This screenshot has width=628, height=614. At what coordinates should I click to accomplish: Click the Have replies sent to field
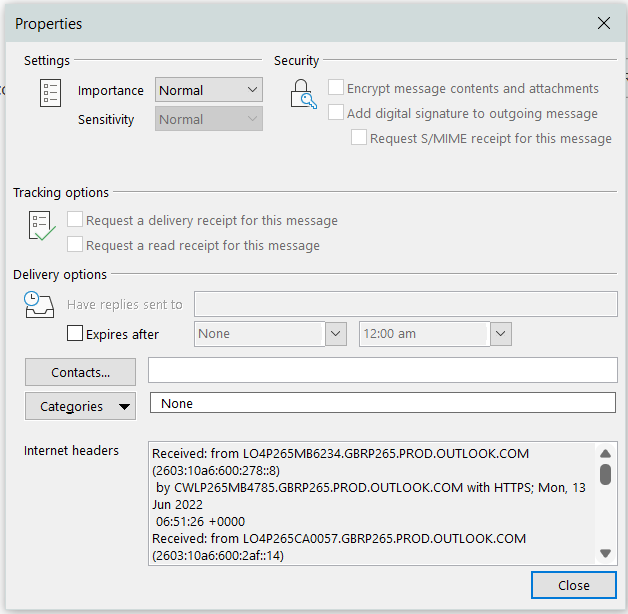[x=405, y=304]
